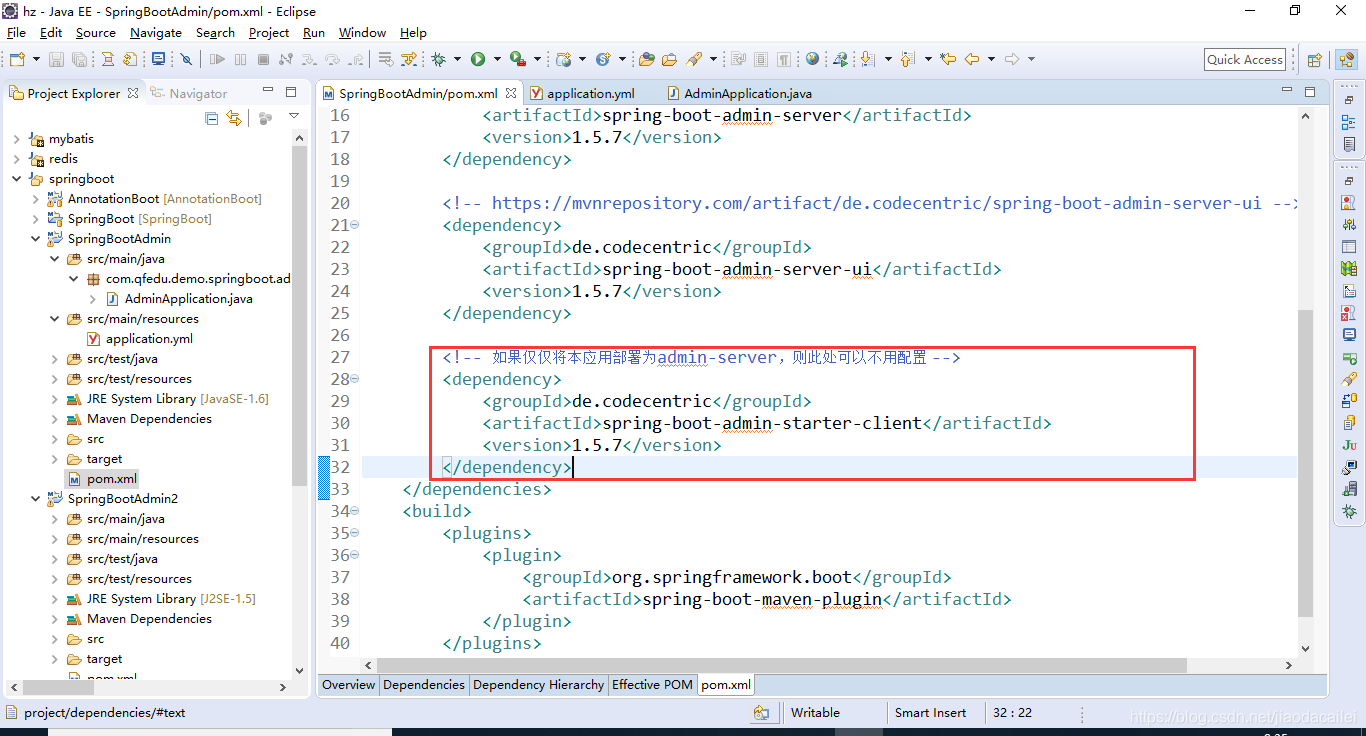The width and height of the screenshot is (1366, 736).
Task: Open the File menu
Action: coord(16,33)
